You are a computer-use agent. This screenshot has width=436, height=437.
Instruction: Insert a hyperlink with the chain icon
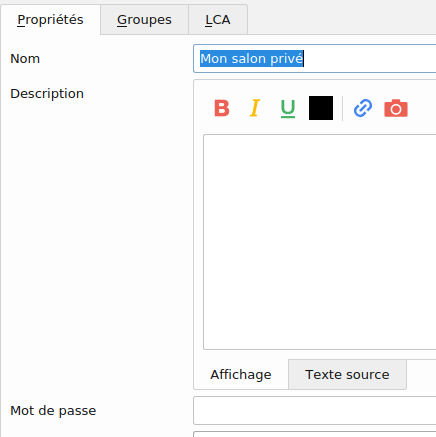click(x=363, y=108)
